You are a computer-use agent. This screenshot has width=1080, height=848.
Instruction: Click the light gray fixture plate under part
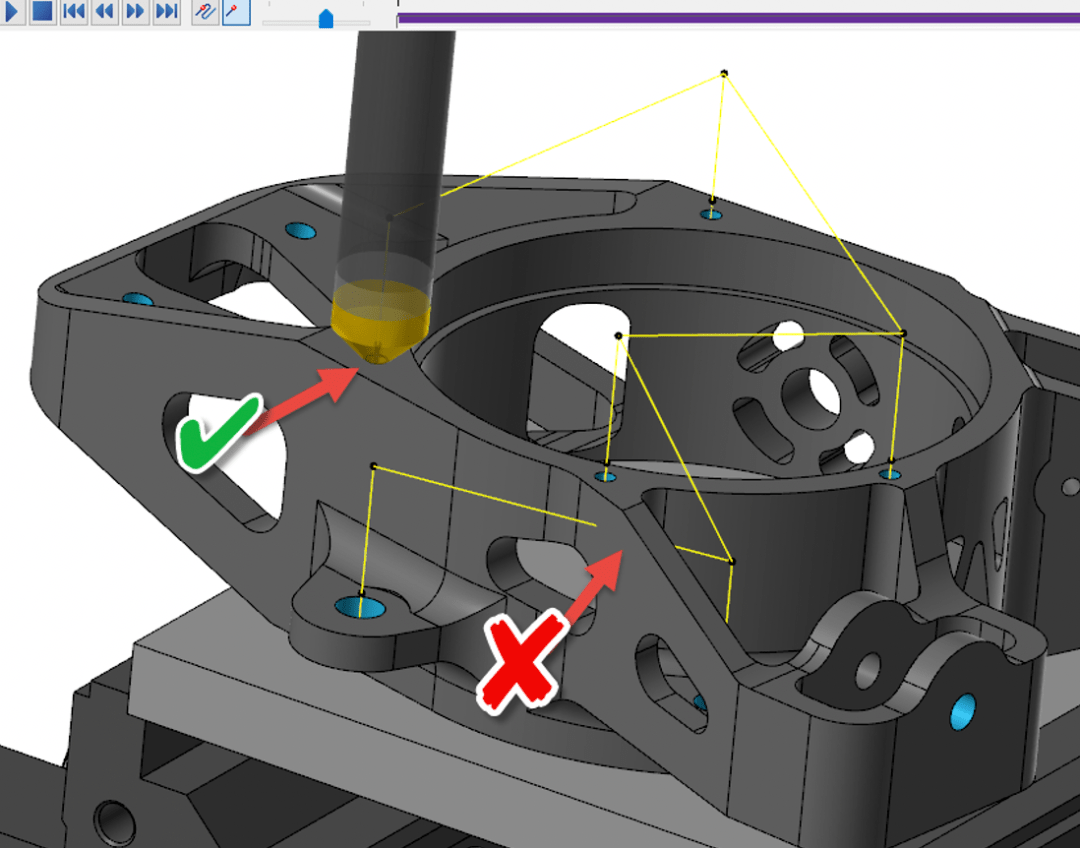250,690
